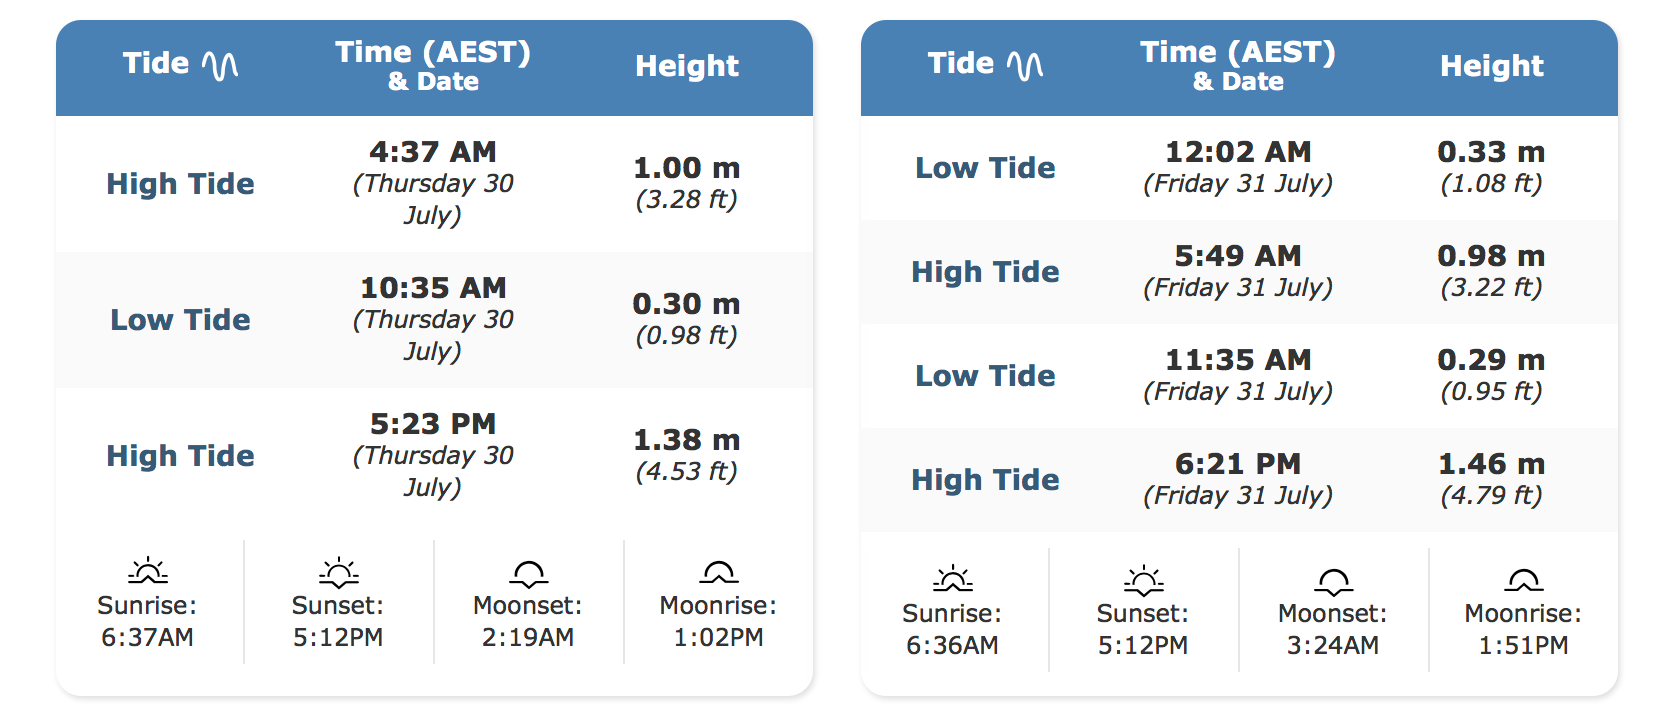This screenshot has width=1654, height=709.
Task: Click the tide wave icon in right header
Action: pyautogui.click(x=1025, y=65)
